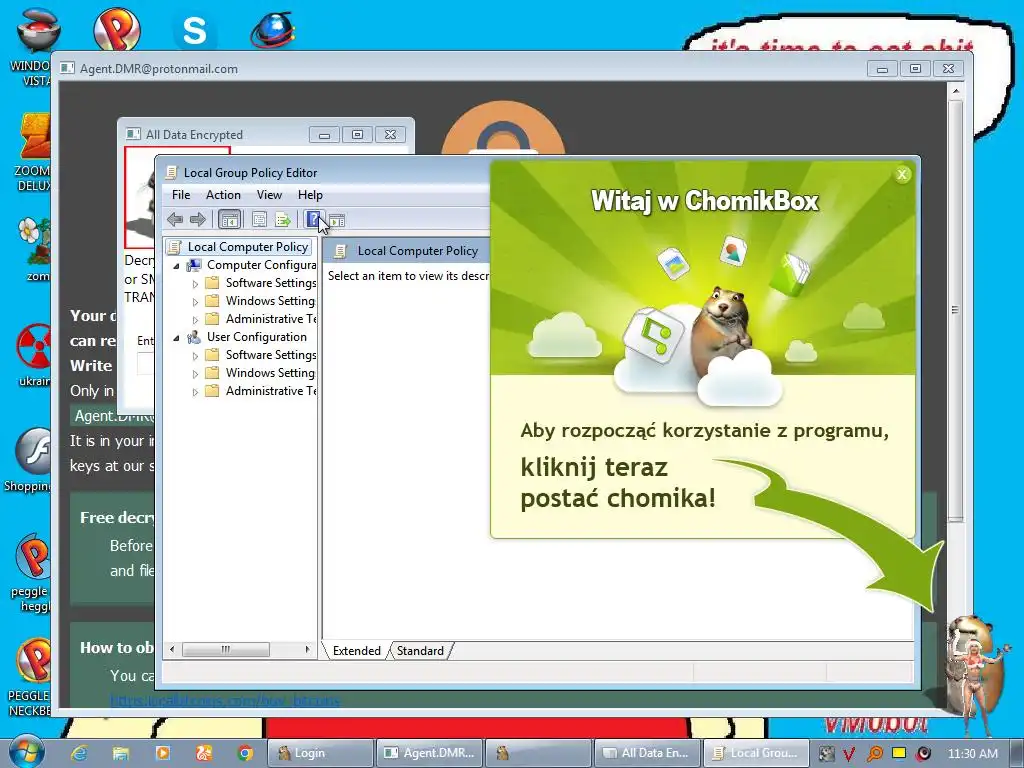Open the Help menu
The height and width of the screenshot is (768, 1024).
click(x=310, y=195)
